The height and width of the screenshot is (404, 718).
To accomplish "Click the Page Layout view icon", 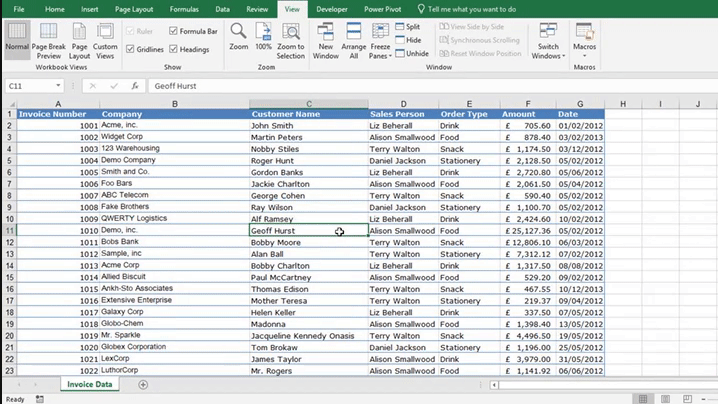I will 79,40.
